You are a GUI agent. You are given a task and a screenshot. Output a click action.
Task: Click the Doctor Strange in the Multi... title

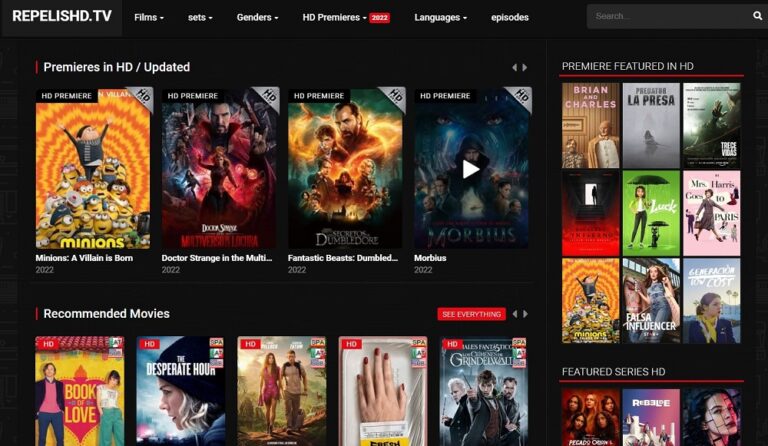tap(216, 258)
